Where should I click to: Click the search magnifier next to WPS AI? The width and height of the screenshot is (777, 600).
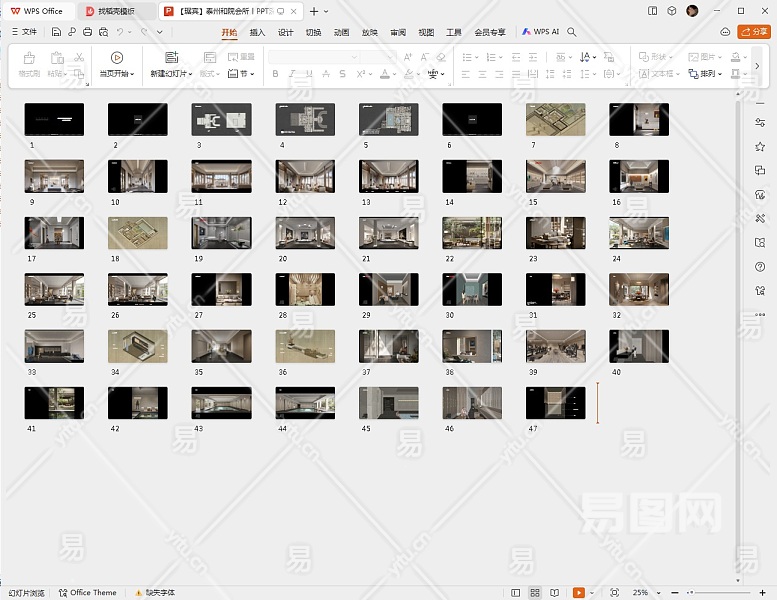click(x=572, y=32)
